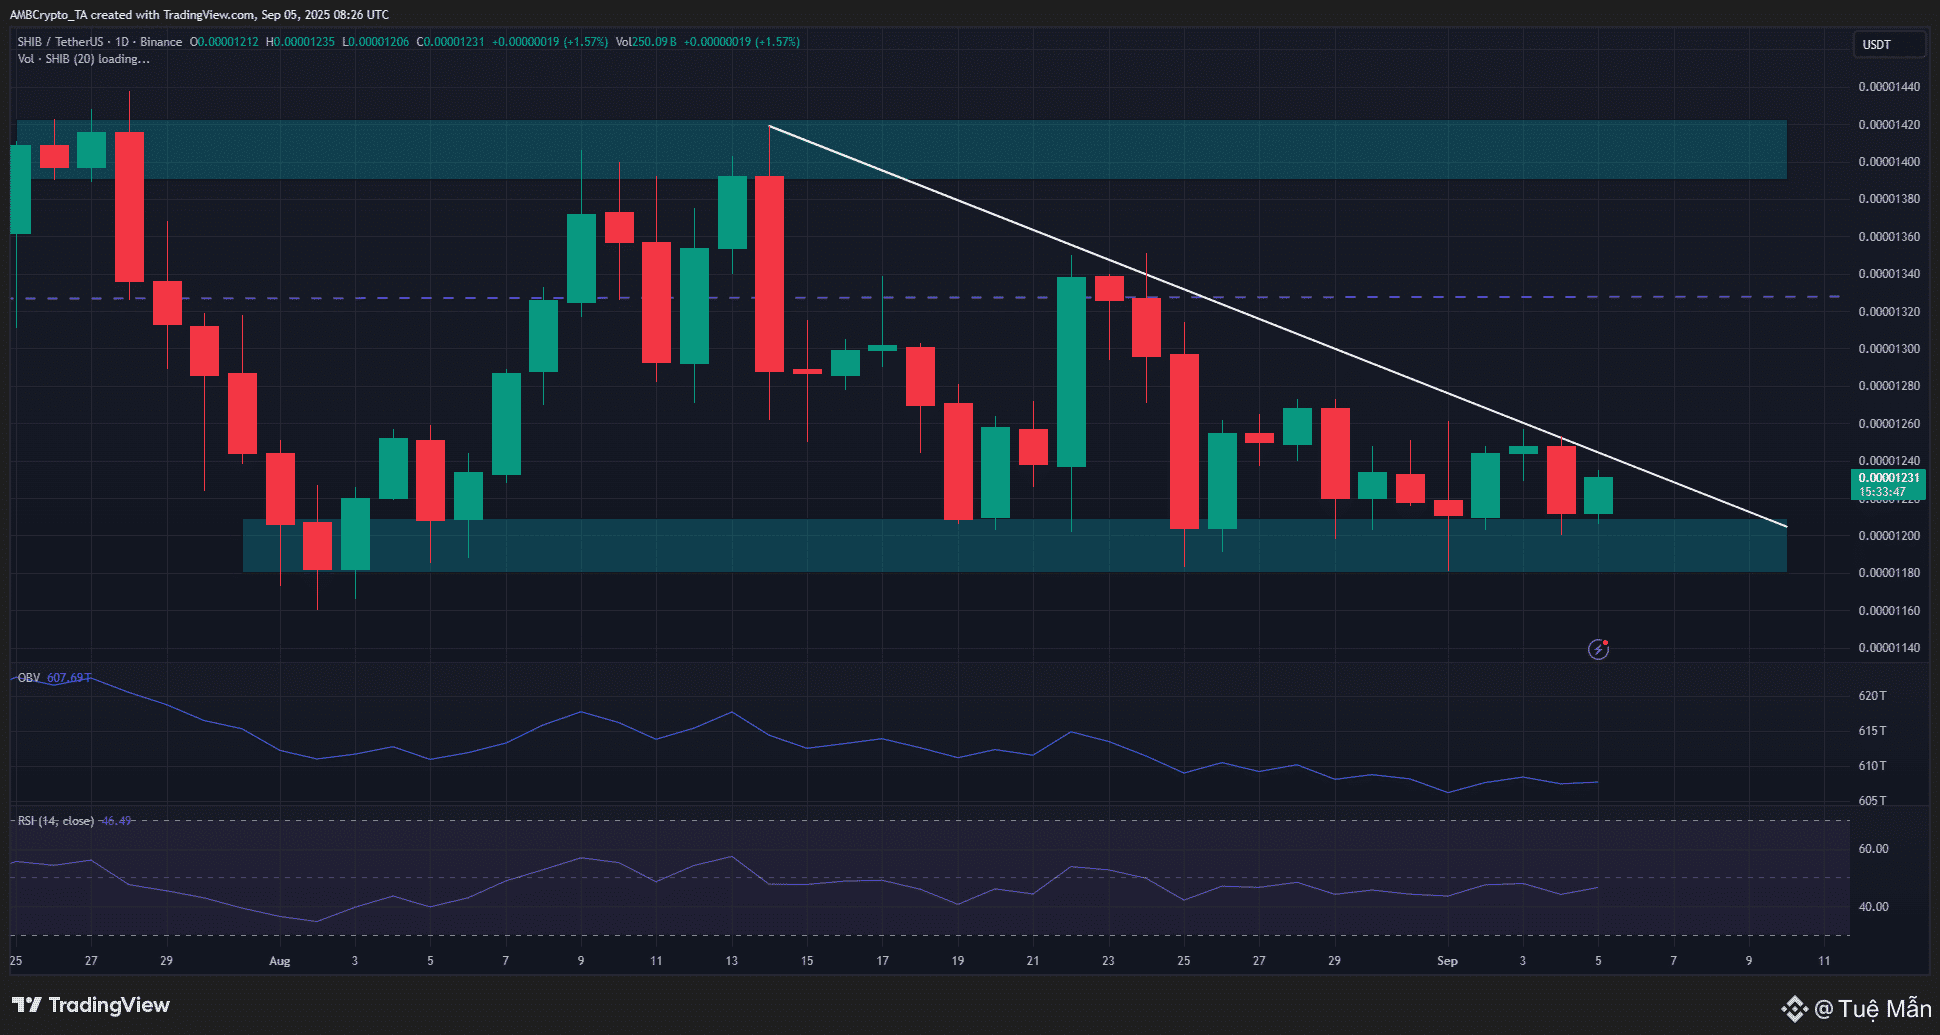Click the RSI value 46.49
Viewport: 1940px width, 1035px height.
116,821
